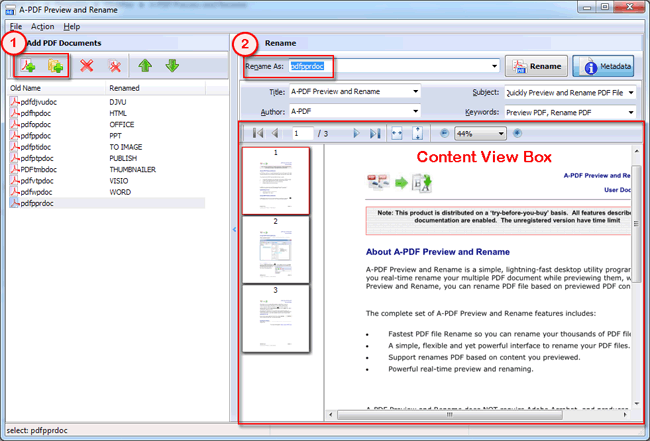Select the pdfppdoc file row
This screenshot has height=441, width=650.
point(107,136)
